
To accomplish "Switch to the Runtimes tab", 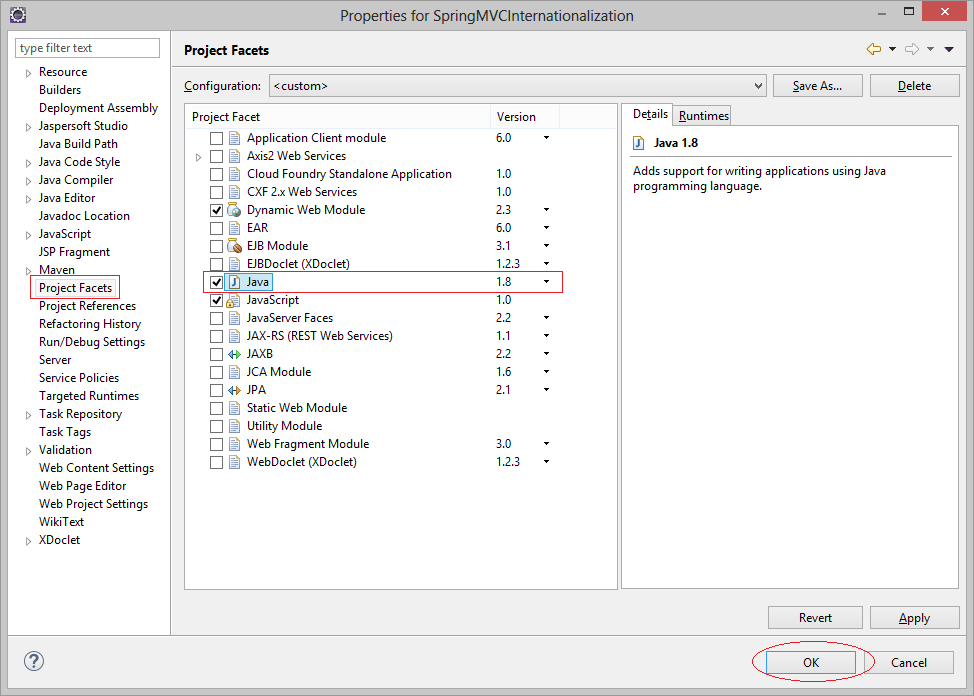I will pos(704,116).
